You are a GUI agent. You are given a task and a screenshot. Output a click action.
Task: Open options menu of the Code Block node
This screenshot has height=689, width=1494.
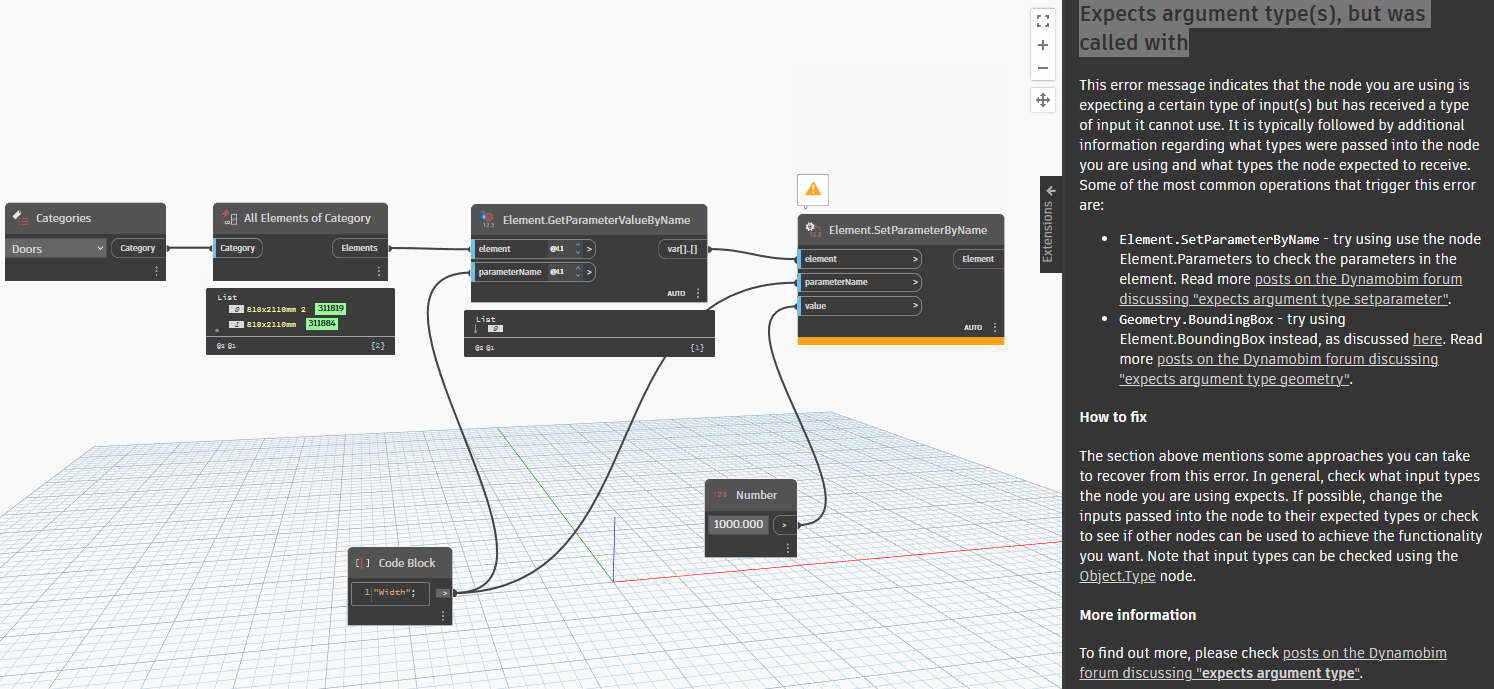tap(443, 616)
